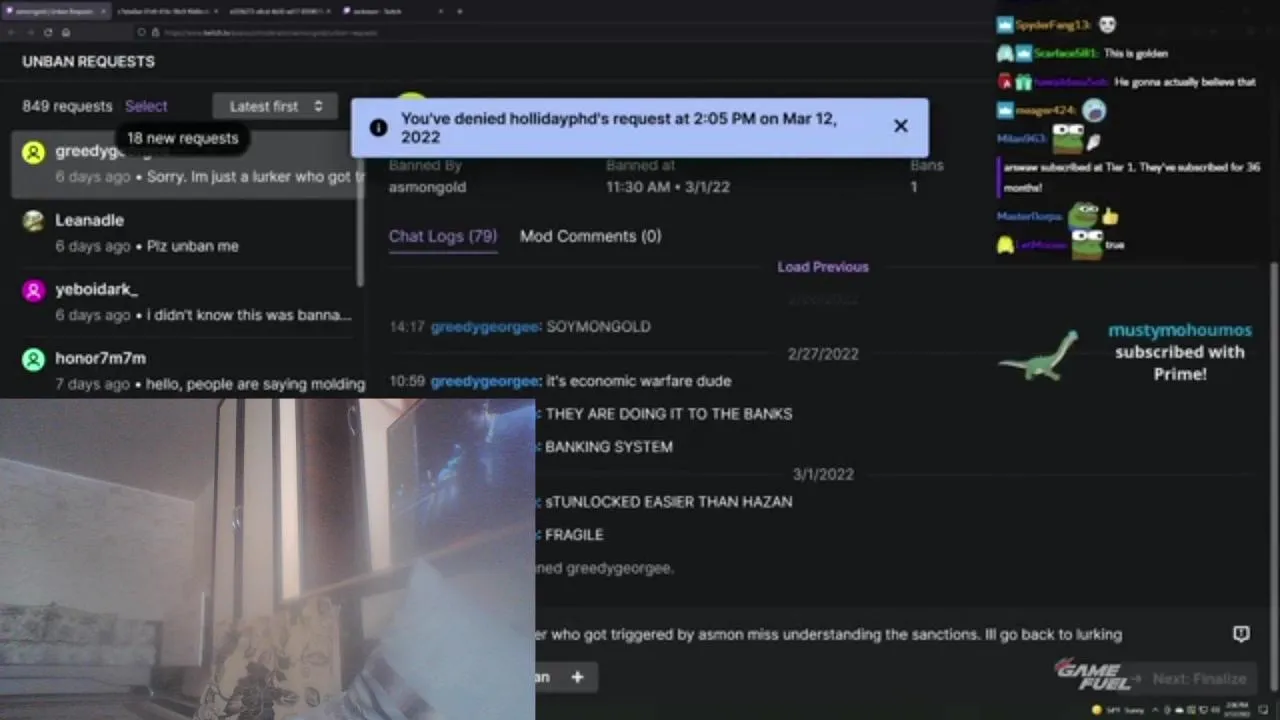1280x720 pixels.
Task: Click greedygeorgee username on economic warfare message
Action: [x=484, y=381]
